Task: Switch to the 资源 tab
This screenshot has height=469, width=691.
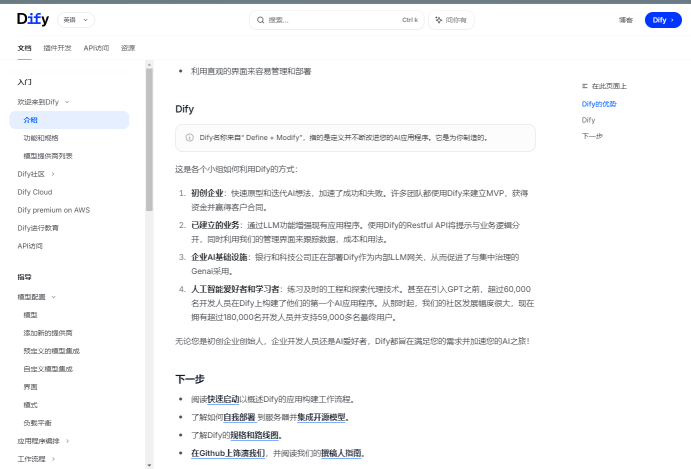Action: [128, 48]
